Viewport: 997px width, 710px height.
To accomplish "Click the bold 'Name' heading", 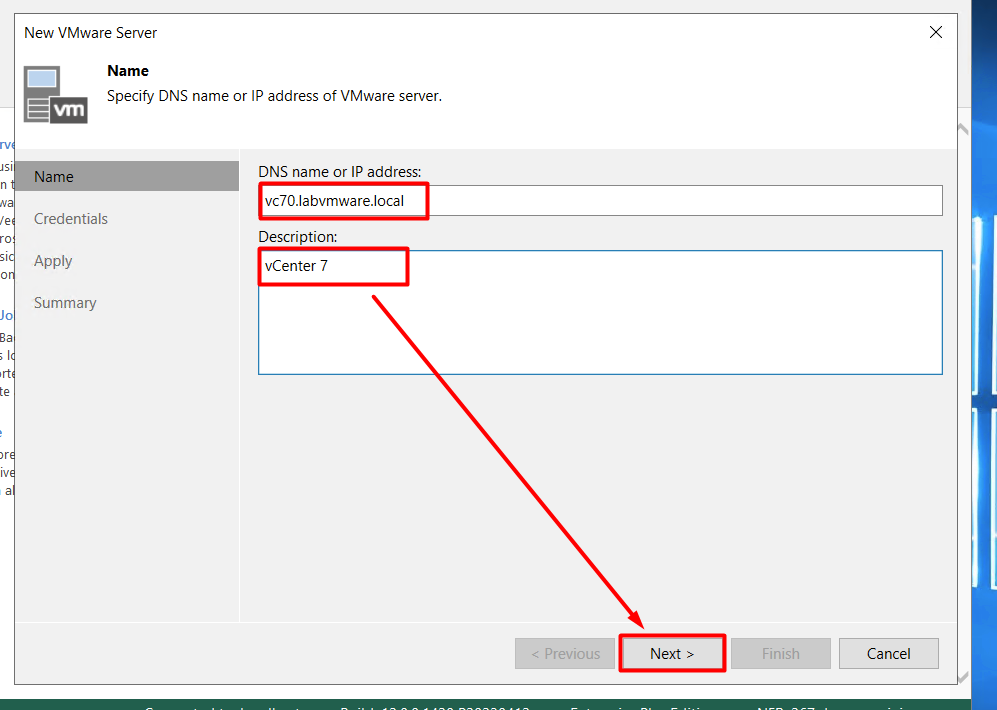I will [x=128, y=71].
